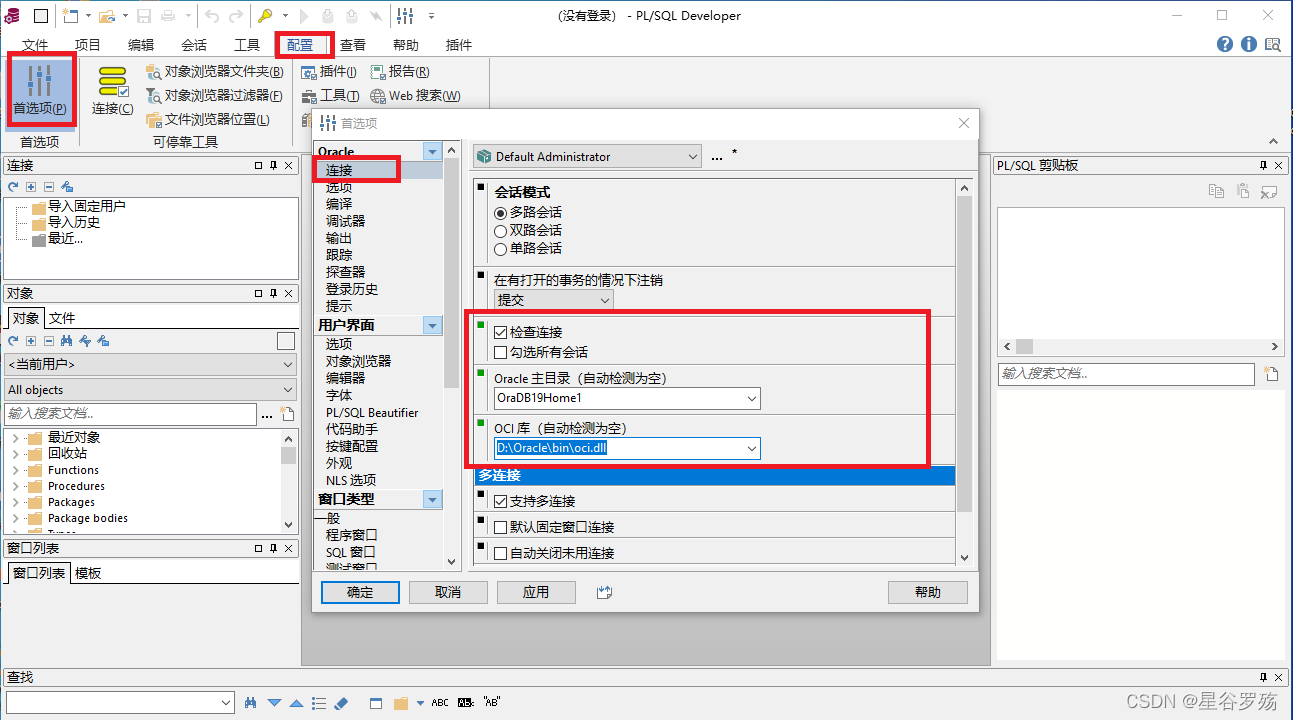This screenshot has height=720, width=1293.
Task: Click the preferences sliders icon in quick toolbar
Action: point(405,16)
